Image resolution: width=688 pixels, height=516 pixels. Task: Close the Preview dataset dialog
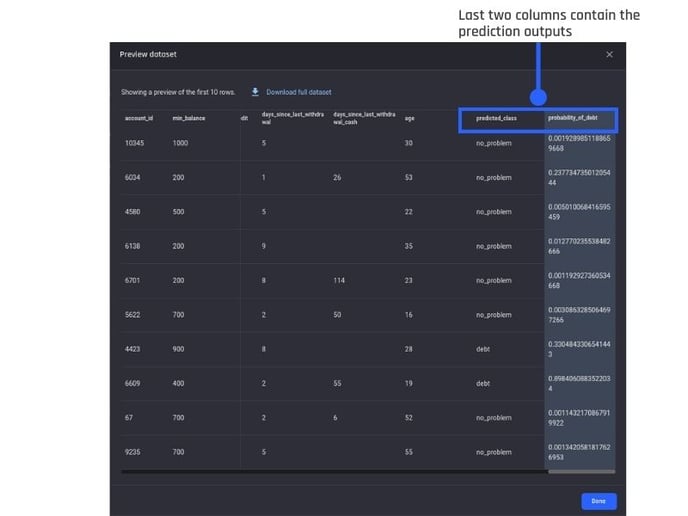(609, 54)
